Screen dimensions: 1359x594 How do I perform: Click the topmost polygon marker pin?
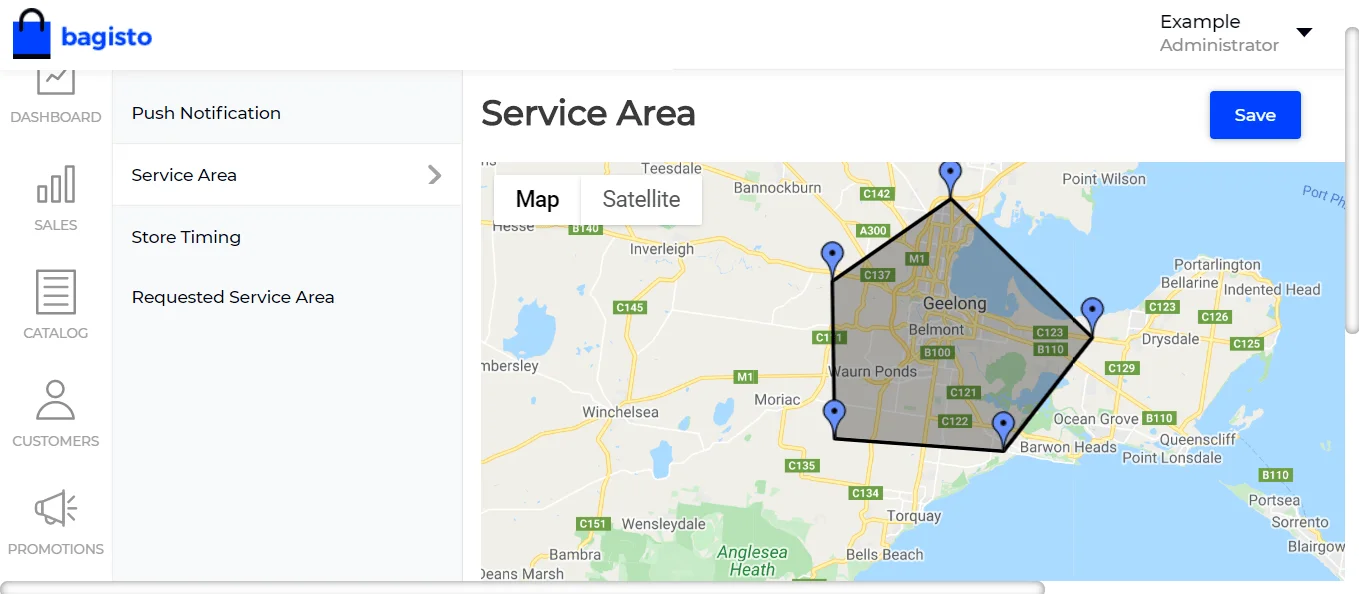point(950,178)
